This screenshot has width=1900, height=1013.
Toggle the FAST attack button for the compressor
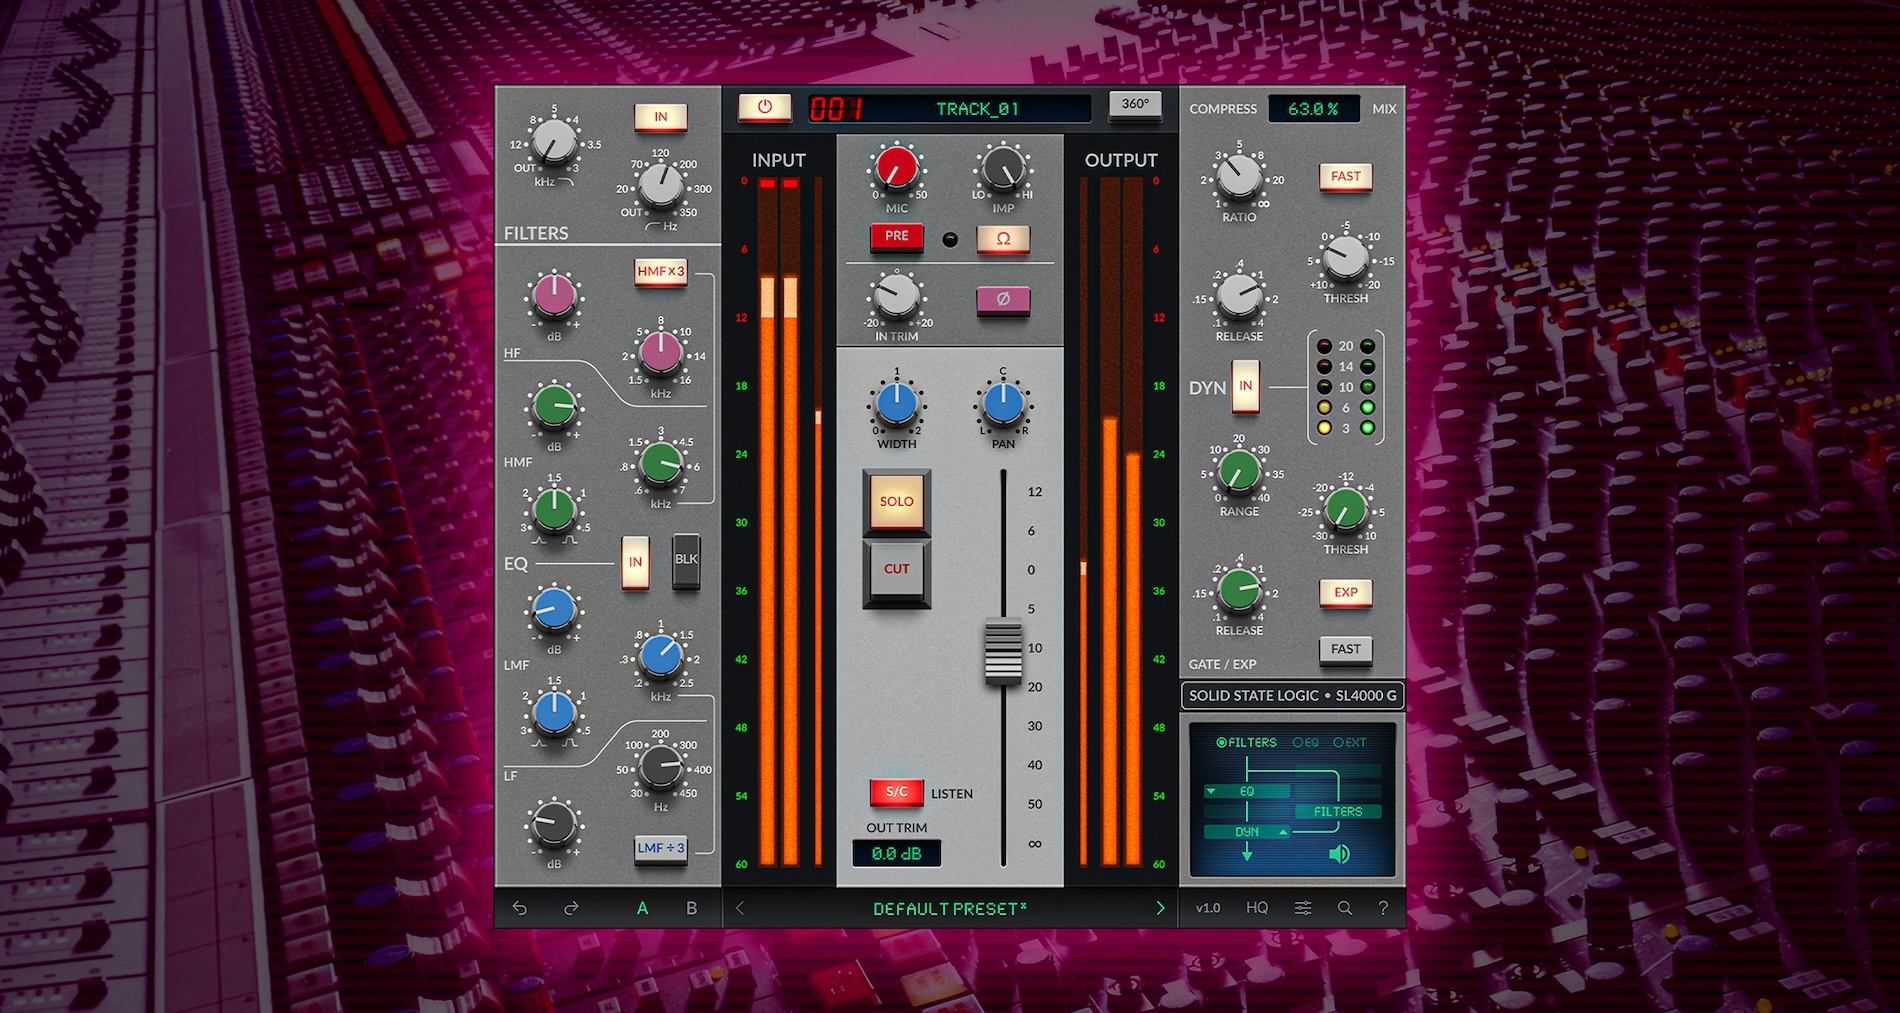point(1345,176)
